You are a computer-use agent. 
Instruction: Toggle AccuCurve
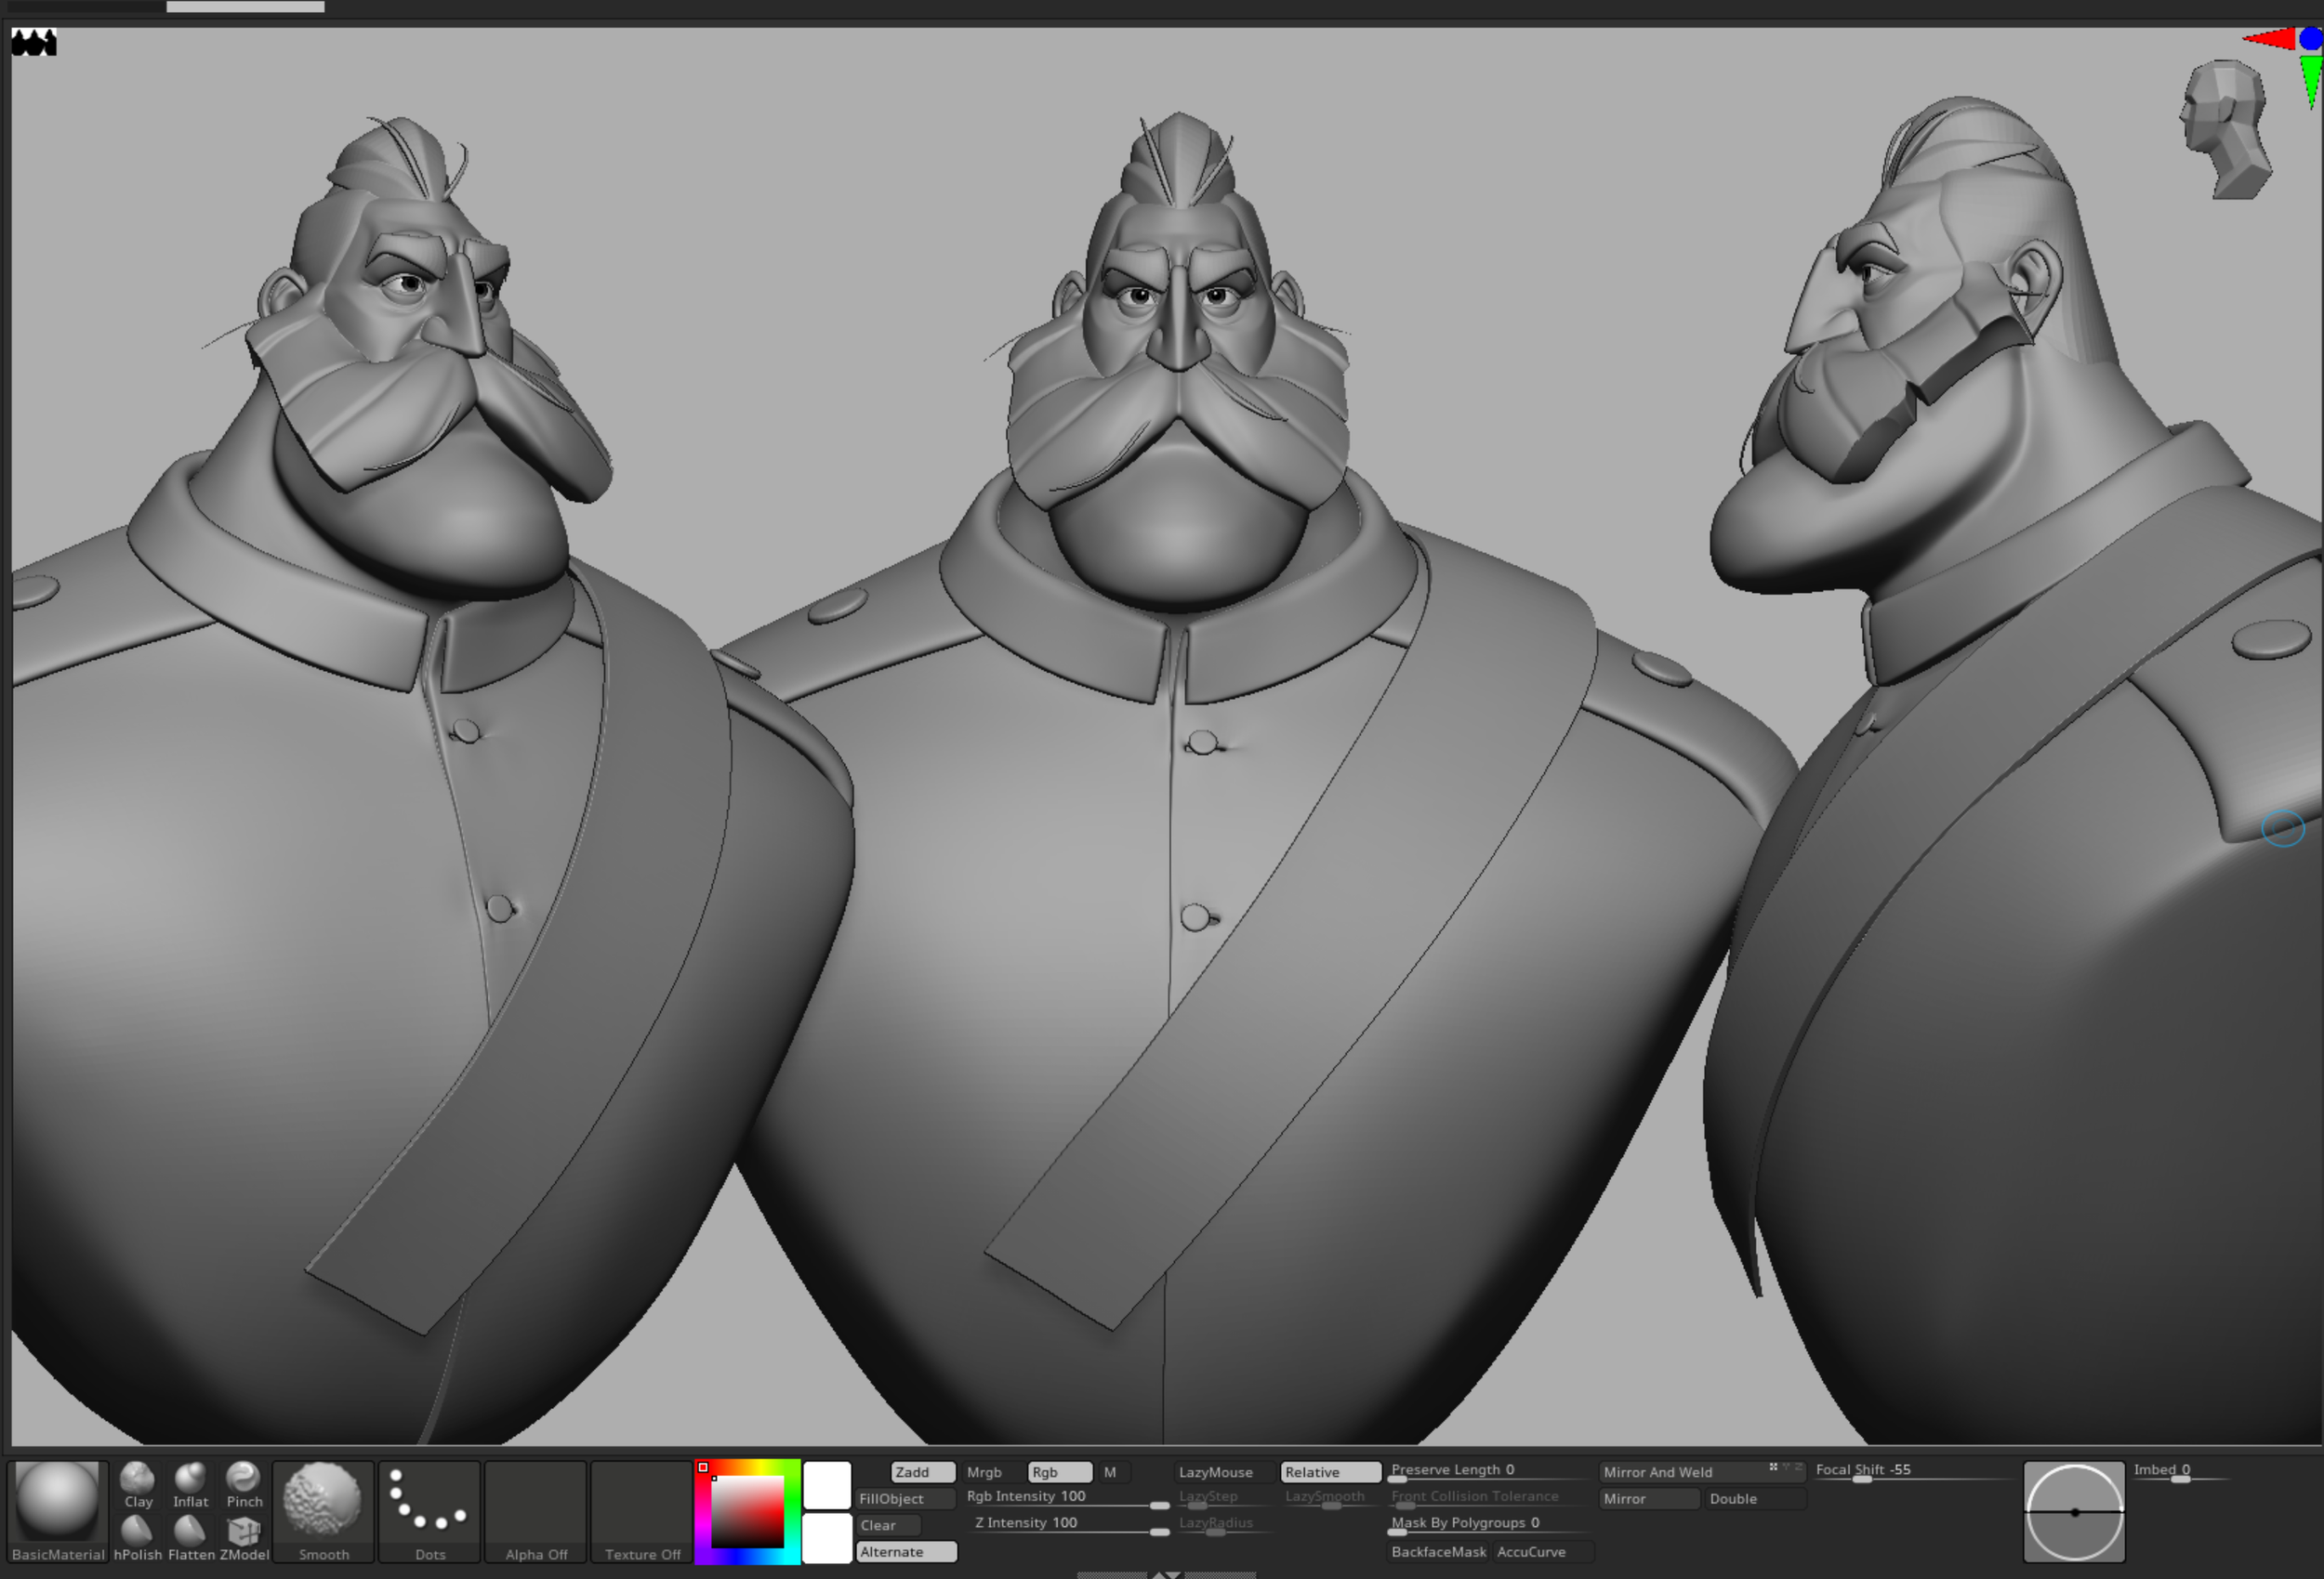coord(1543,1552)
